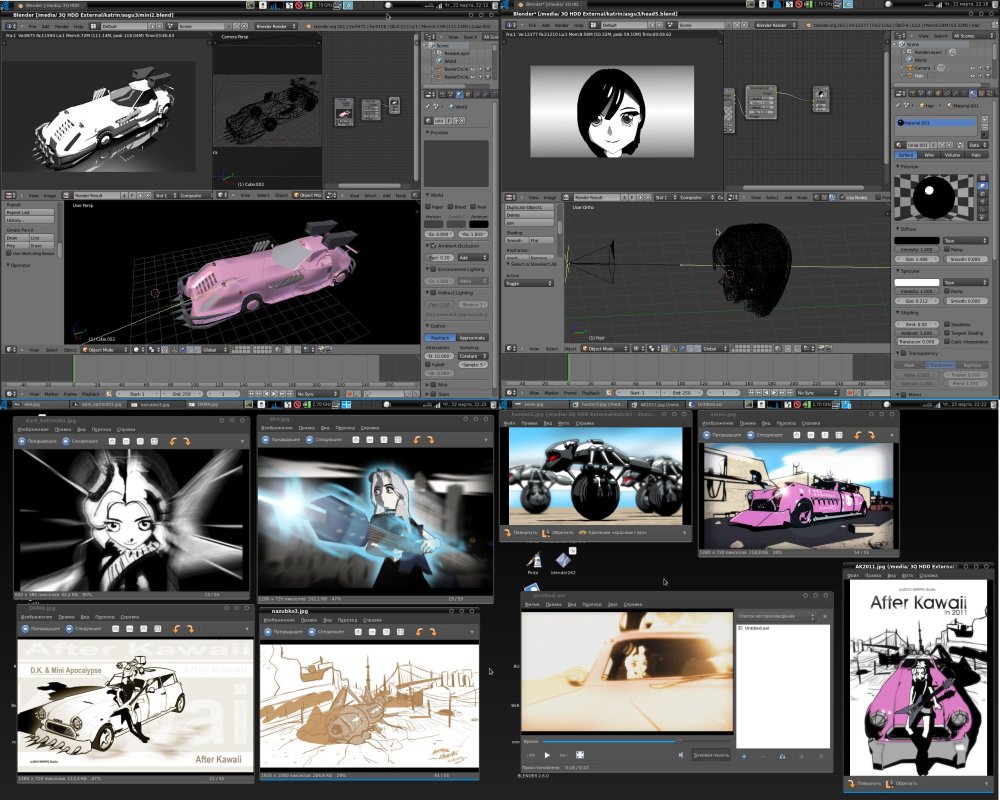Screen dimensions: 1000x800
Task: Toggle Camera visibility eye in head5.blend outliner
Action: [x=973, y=68]
